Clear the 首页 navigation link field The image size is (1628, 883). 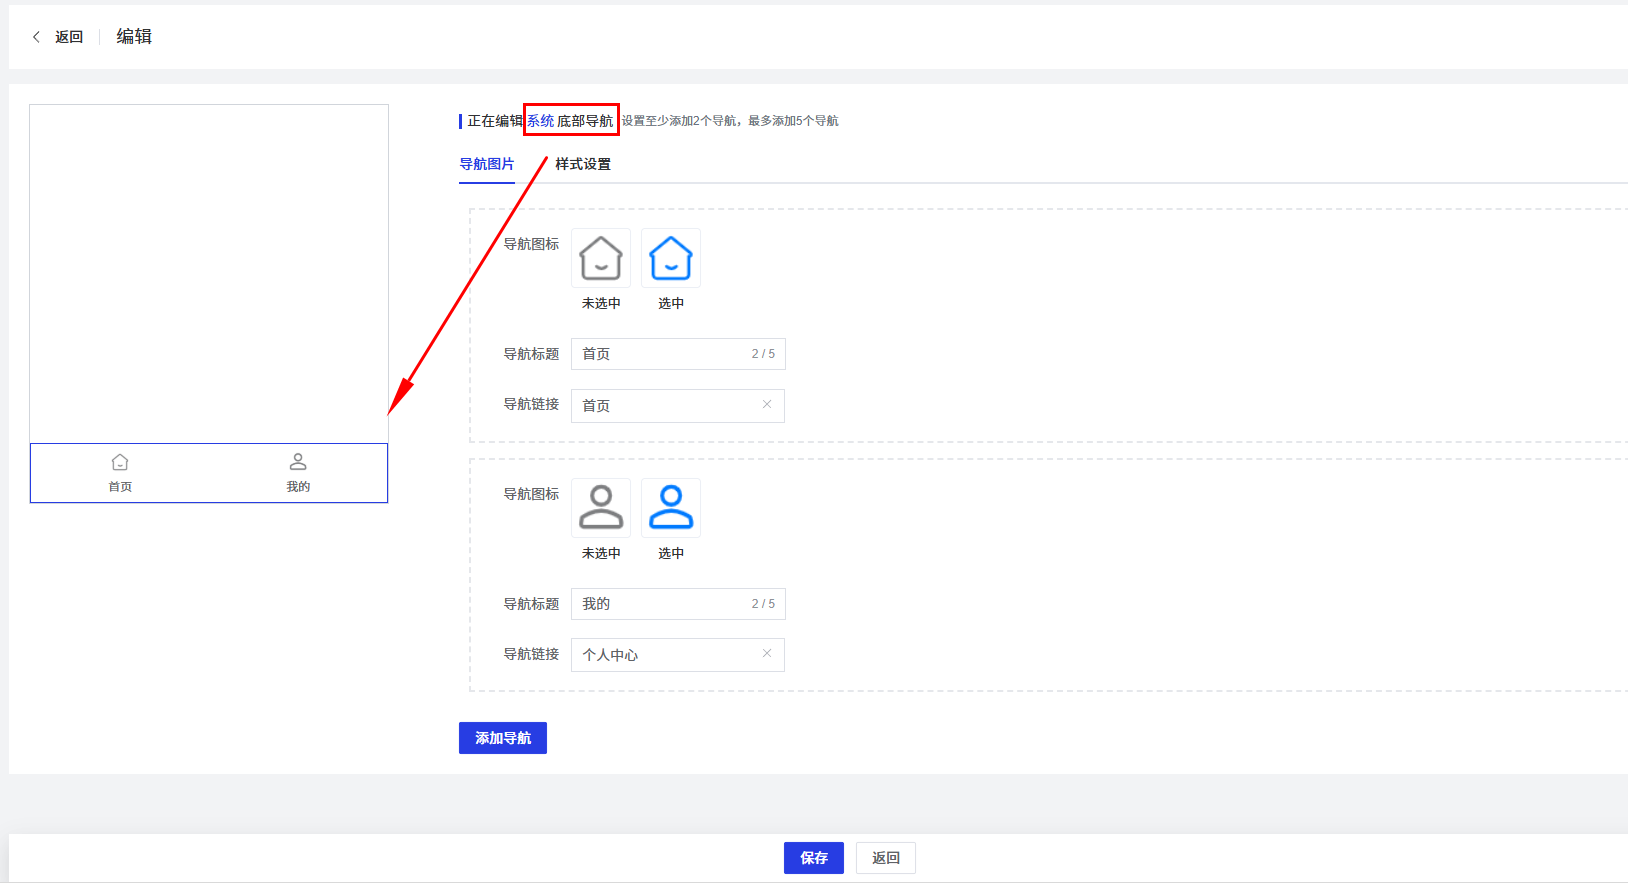767,405
